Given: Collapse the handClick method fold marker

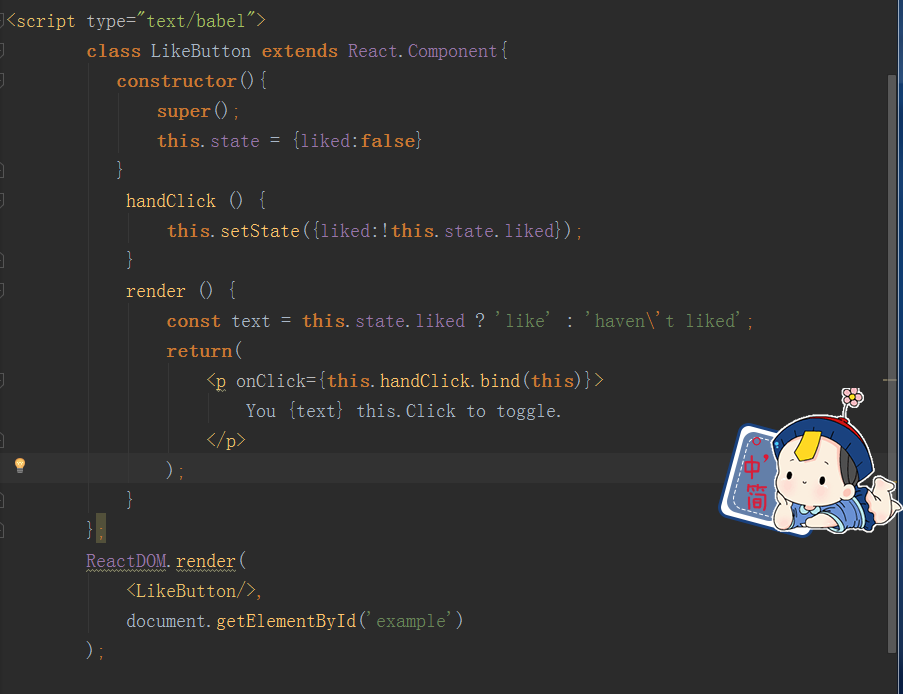Looking at the screenshot, I should pos(2,200).
